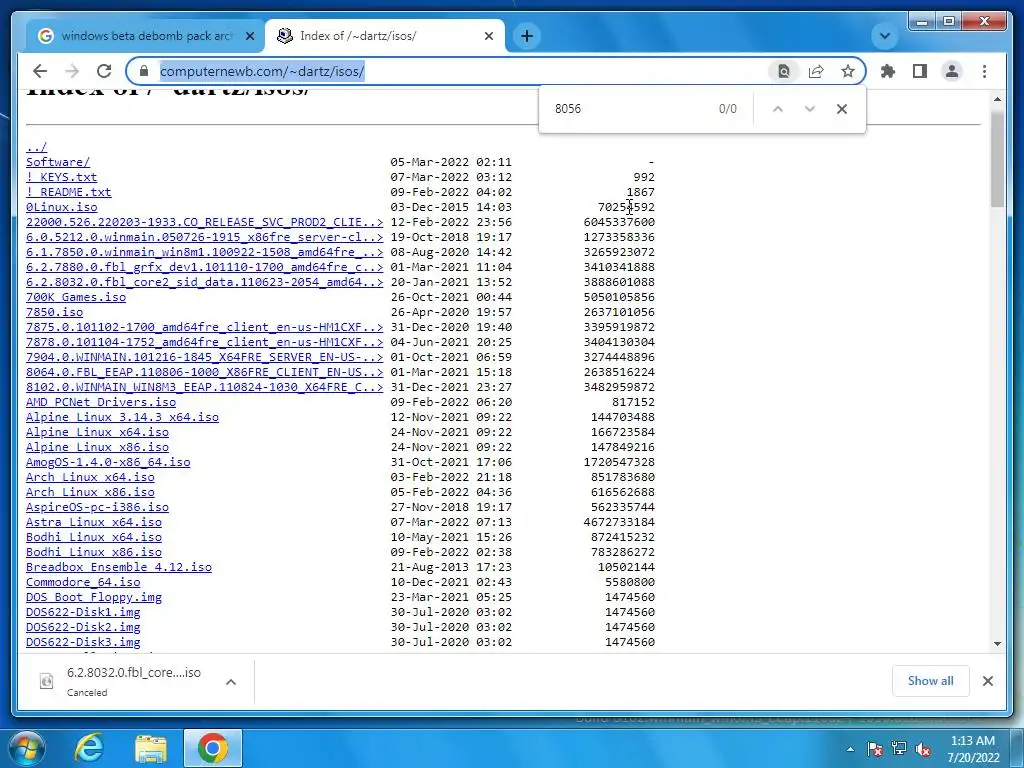Image resolution: width=1024 pixels, height=768 pixels.
Task: Open the profile avatar icon
Action: [952, 71]
